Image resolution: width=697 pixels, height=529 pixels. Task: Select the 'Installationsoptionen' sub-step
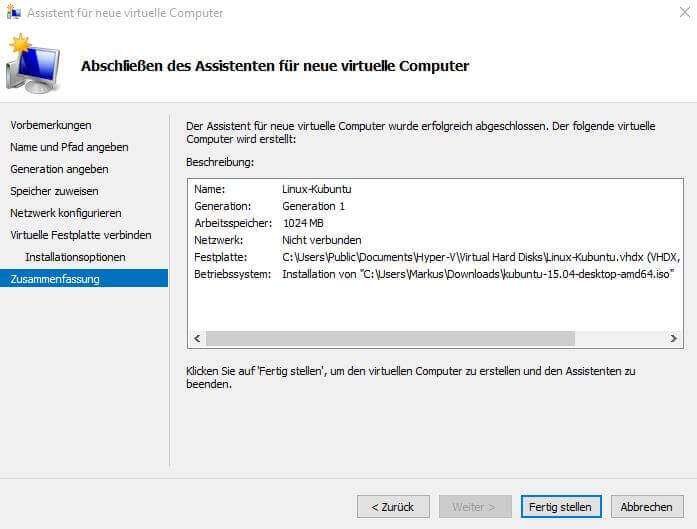click(75, 257)
